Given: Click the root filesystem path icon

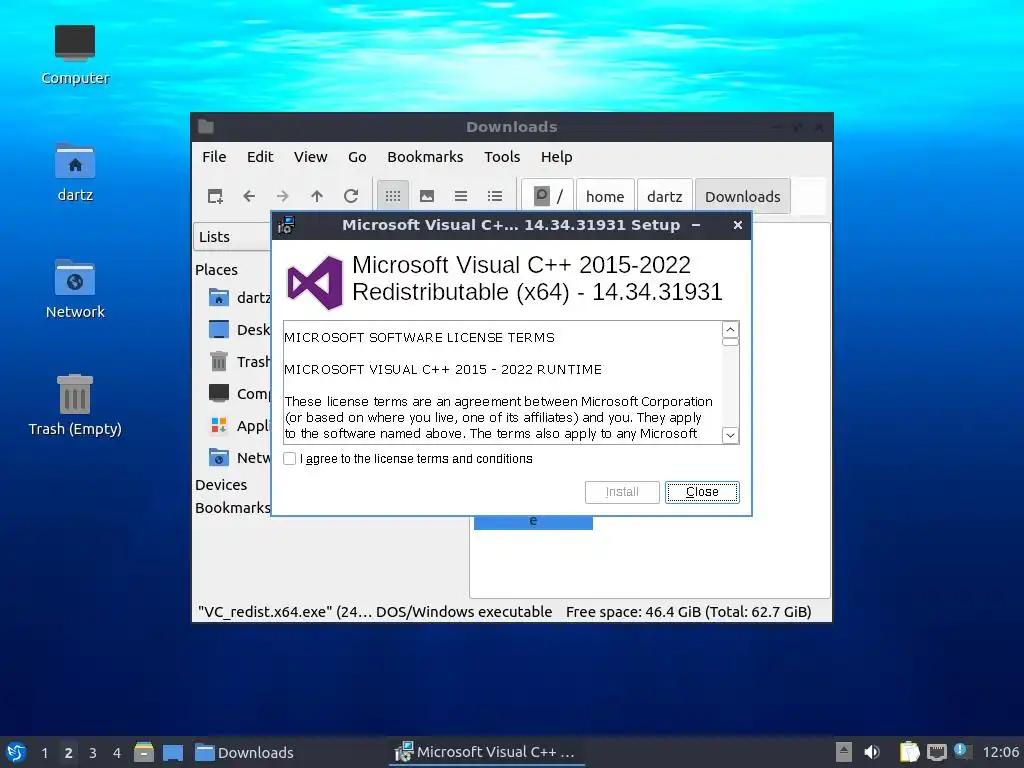Looking at the screenshot, I should click(548, 196).
